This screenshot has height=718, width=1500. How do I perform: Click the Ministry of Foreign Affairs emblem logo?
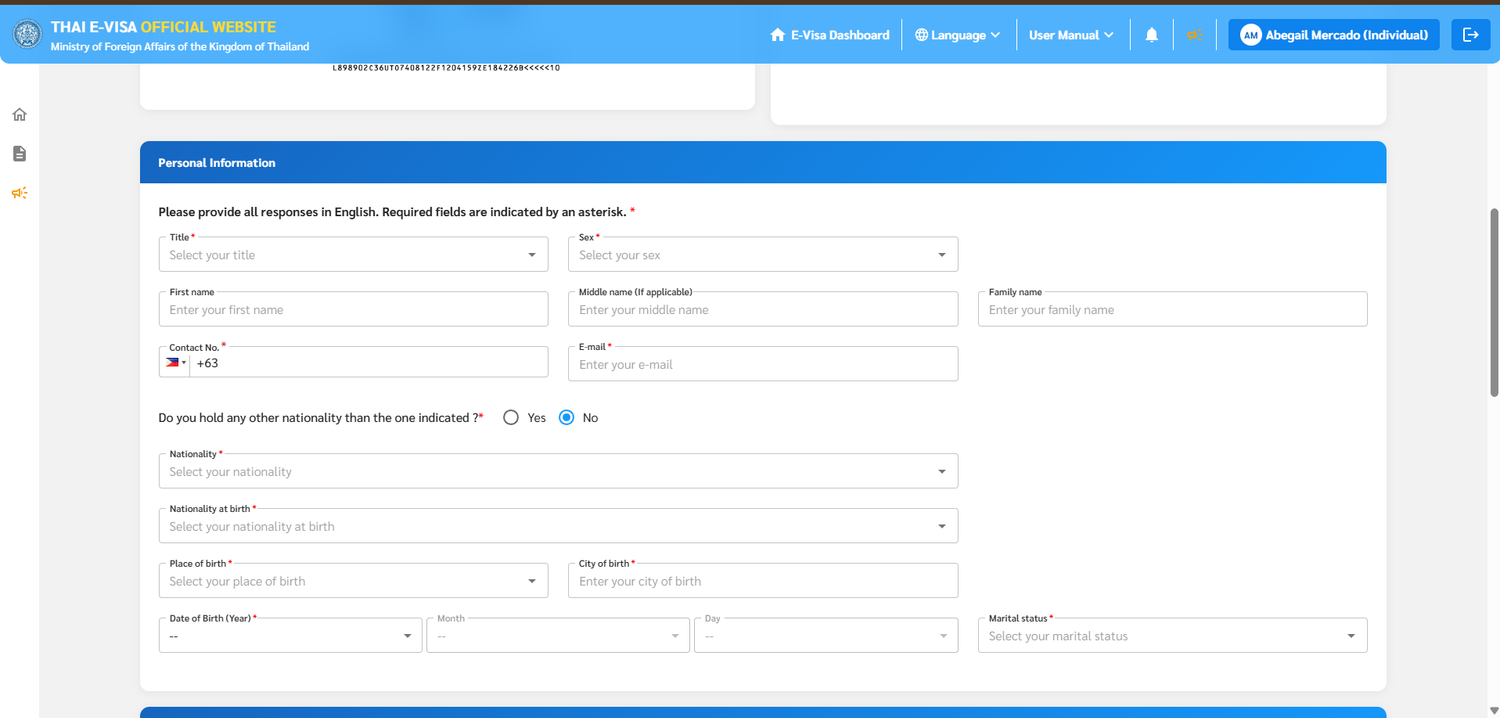click(27, 35)
